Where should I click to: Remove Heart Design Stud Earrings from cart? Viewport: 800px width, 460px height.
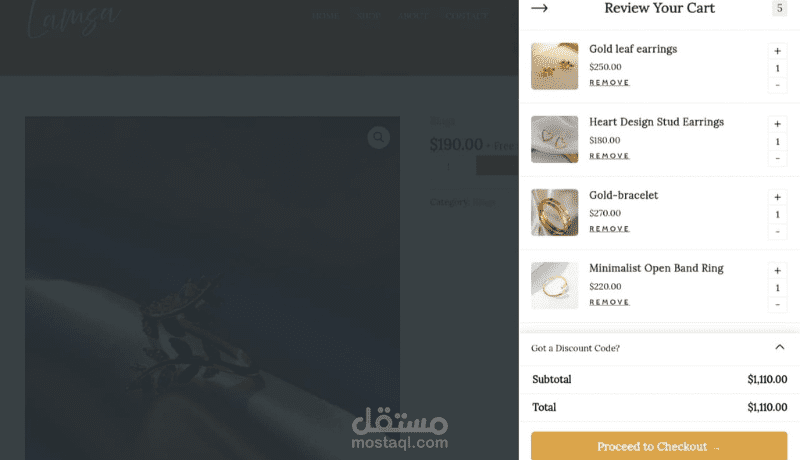pos(609,156)
